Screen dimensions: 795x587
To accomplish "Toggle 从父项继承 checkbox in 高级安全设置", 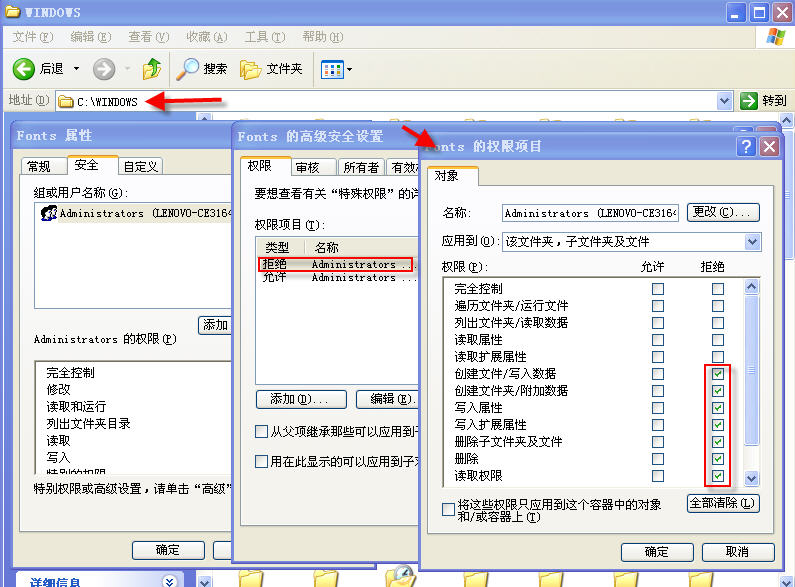I will (261, 431).
